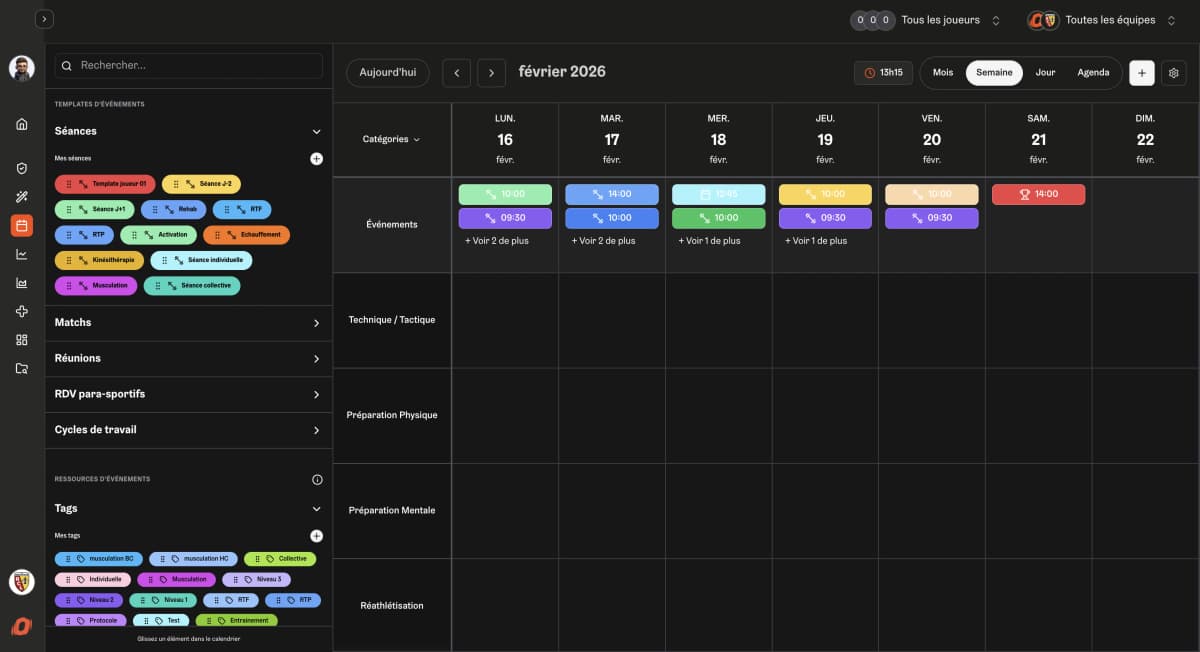Collapse the Séances section
Viewport: 1200px width, 652px height.
pos(316,131)
